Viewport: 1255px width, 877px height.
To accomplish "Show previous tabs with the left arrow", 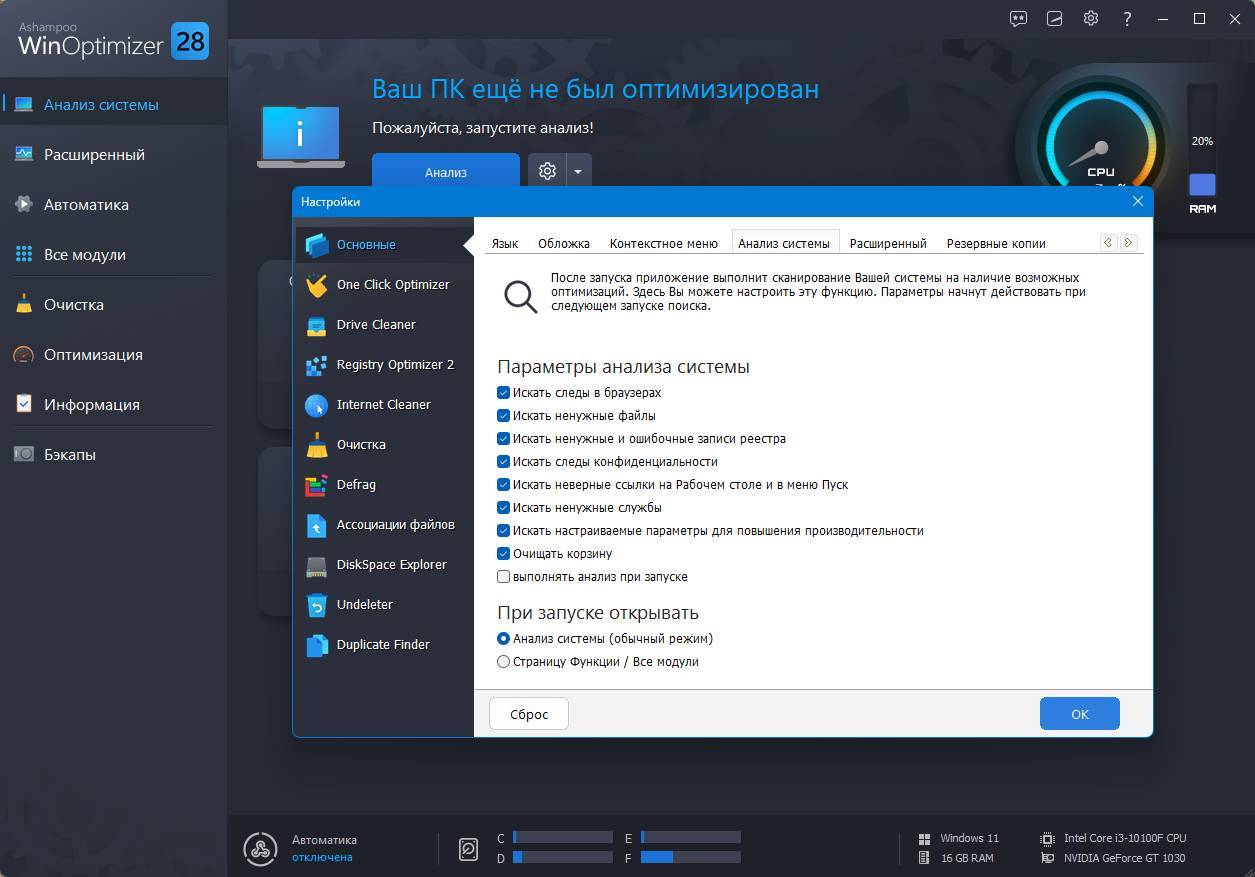I will [x=1108, y=243].
